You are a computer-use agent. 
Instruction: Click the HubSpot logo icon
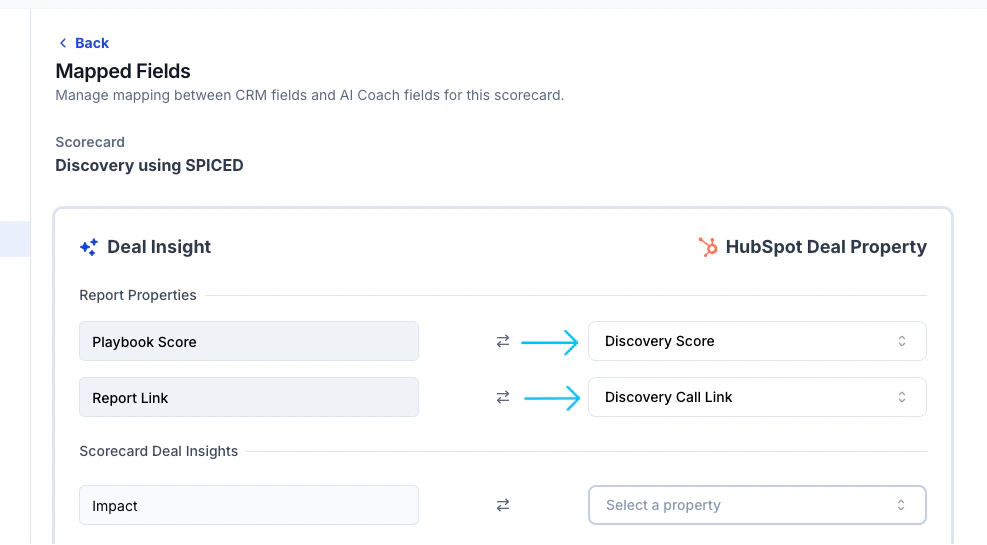[x=708, y=247]
